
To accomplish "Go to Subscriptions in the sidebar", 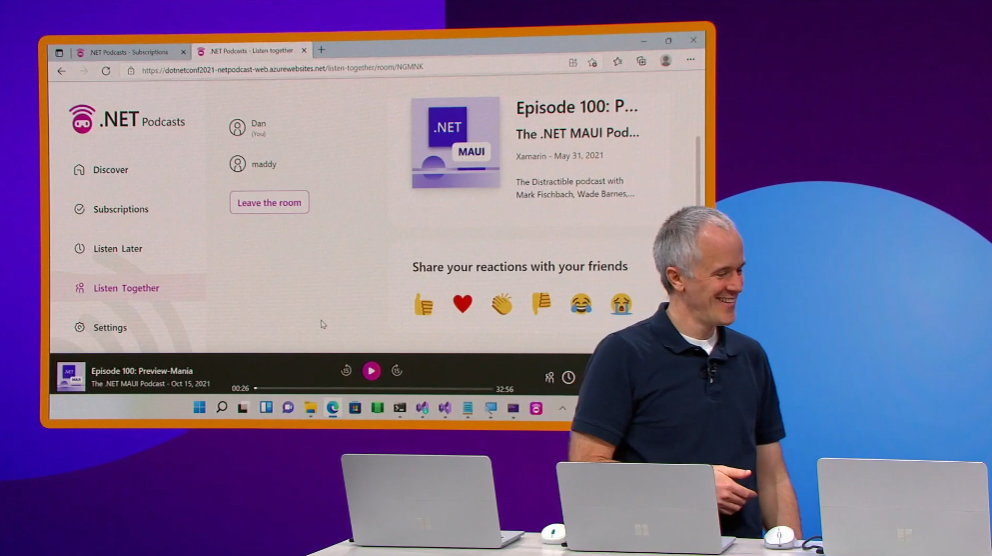I will (x=111, y=209).
